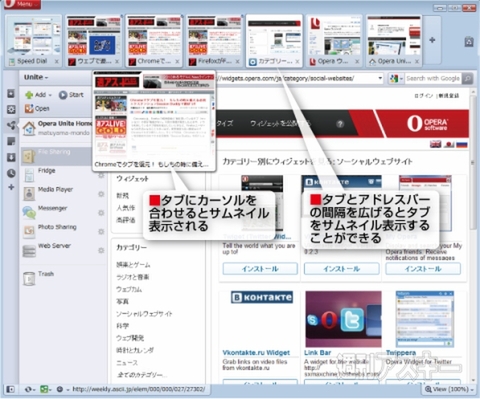This screenshot has width=480, height=399.
Task: Toggle the panel sidebar button in status bar
Action: tap(10, 389)
